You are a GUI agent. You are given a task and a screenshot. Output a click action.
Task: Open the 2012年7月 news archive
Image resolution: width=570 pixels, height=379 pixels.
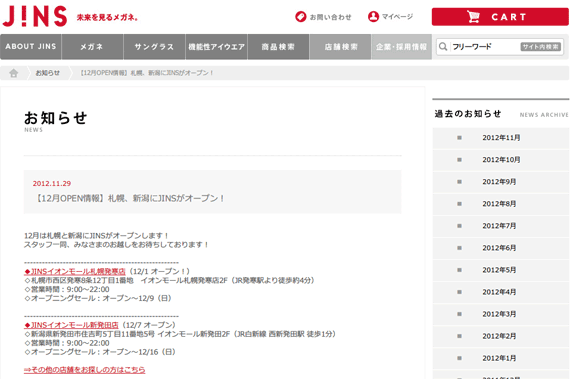tap(501, 226)
